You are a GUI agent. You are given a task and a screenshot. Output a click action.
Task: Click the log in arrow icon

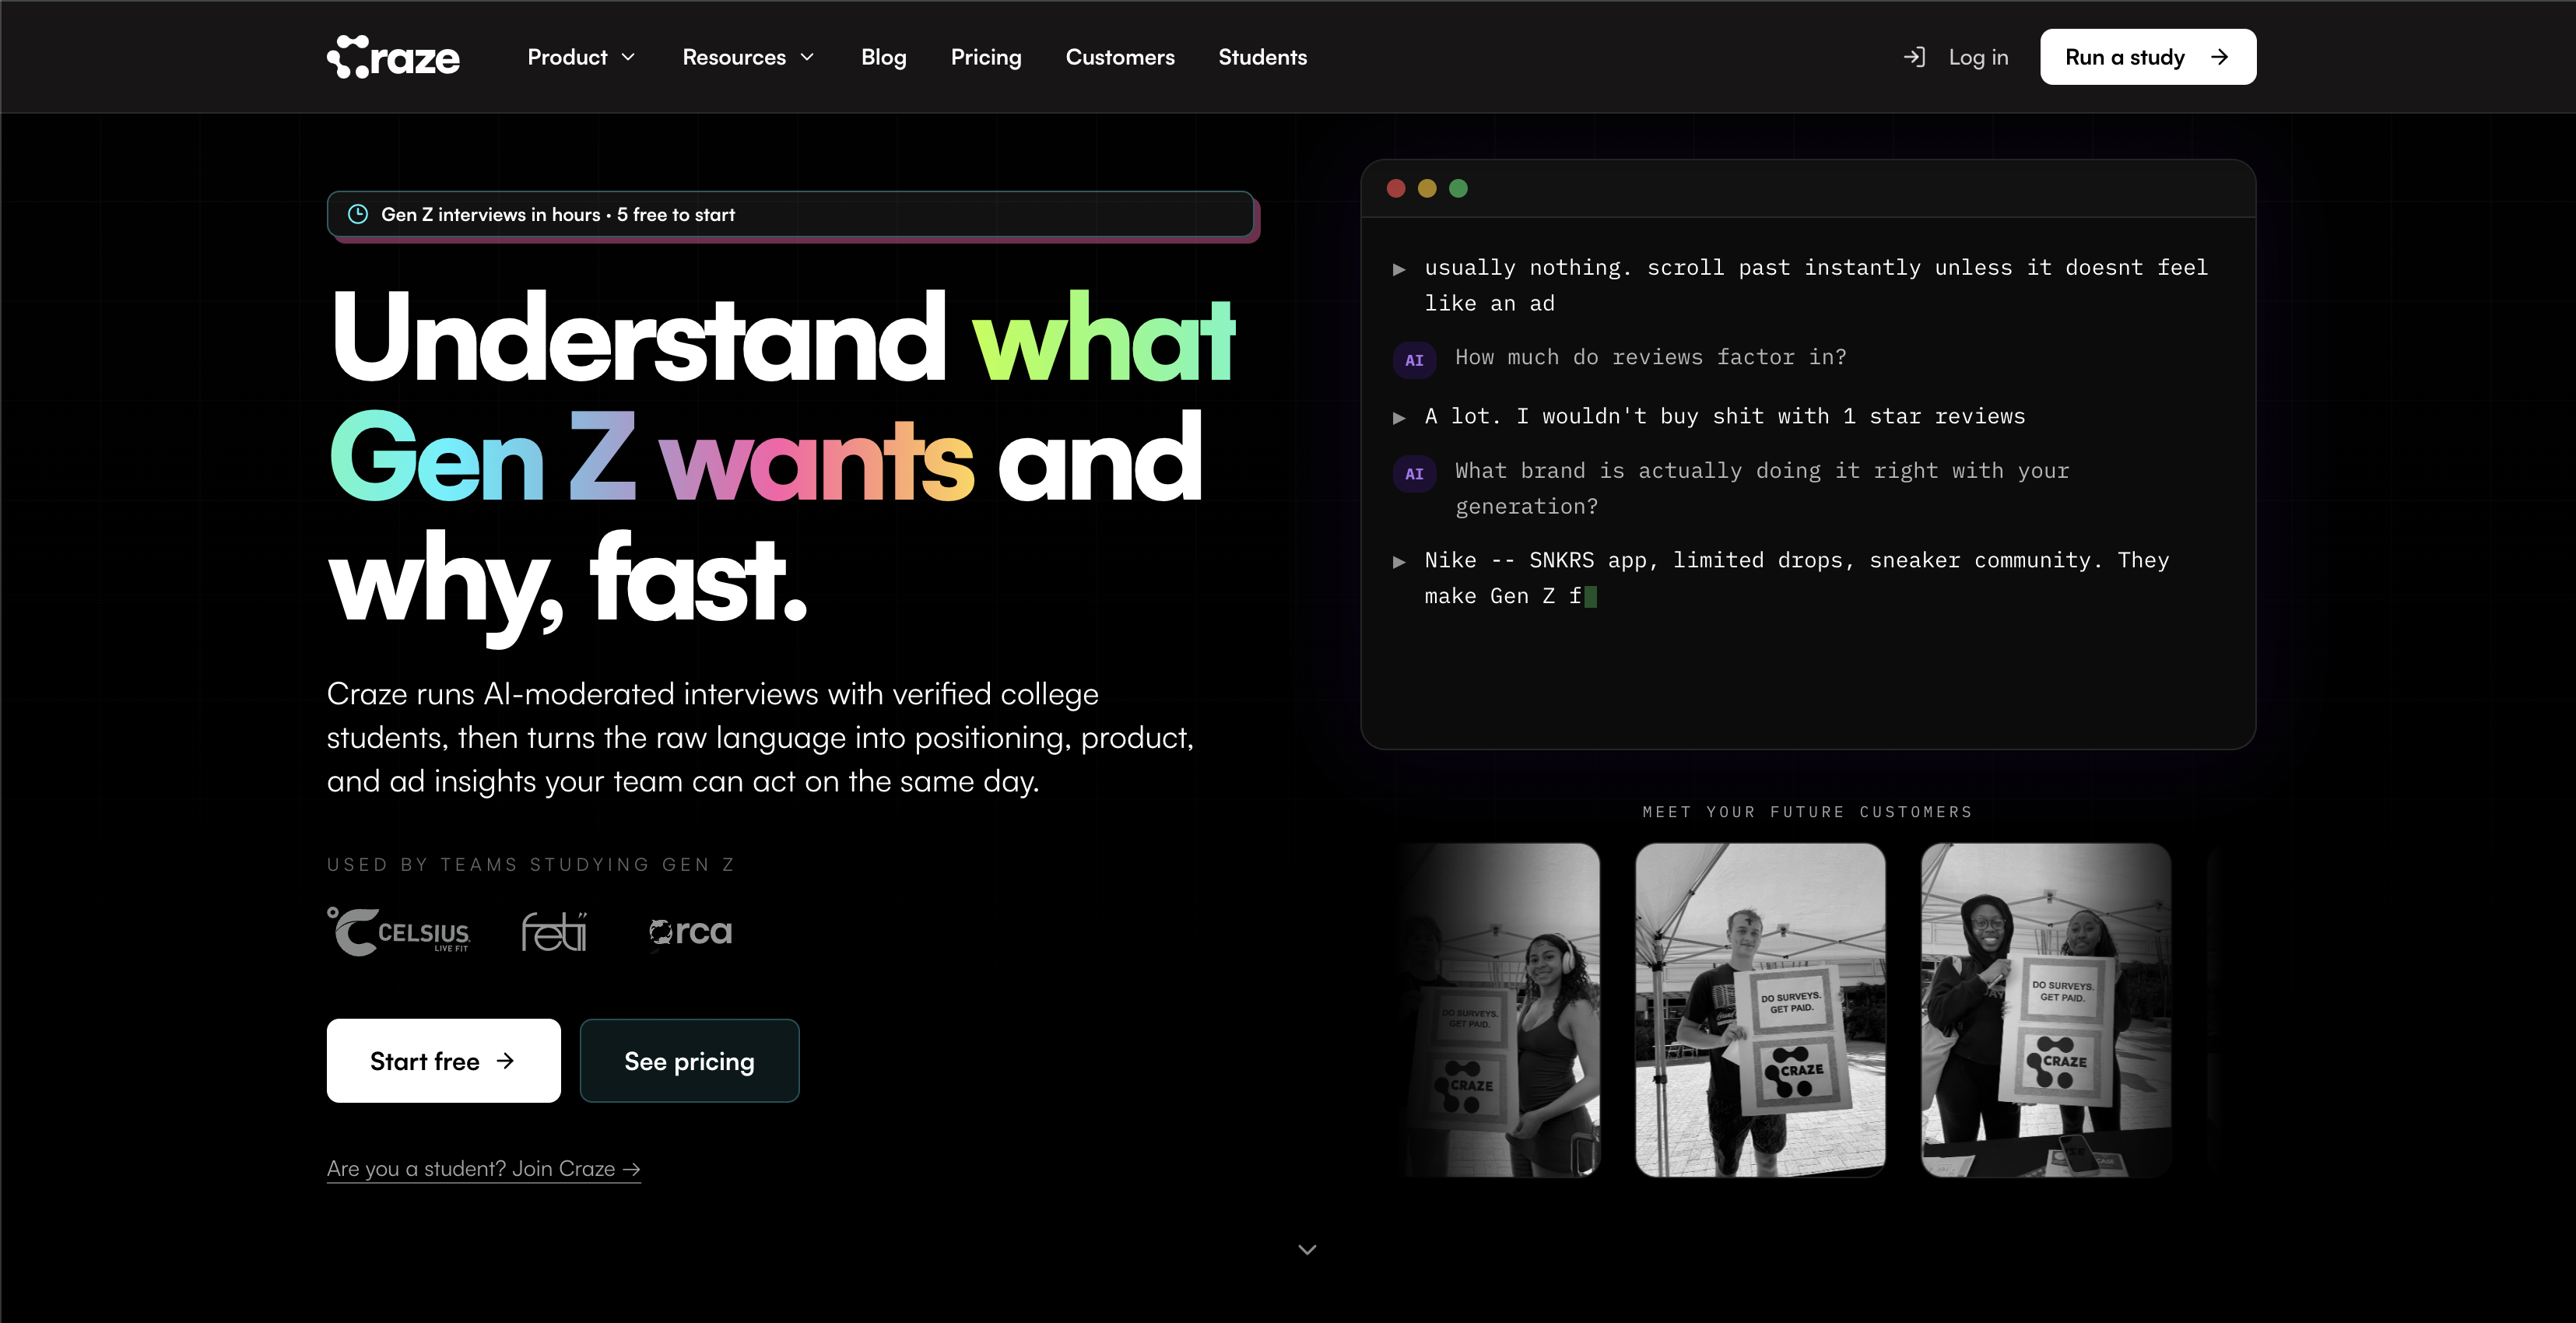pos(1914,57)
